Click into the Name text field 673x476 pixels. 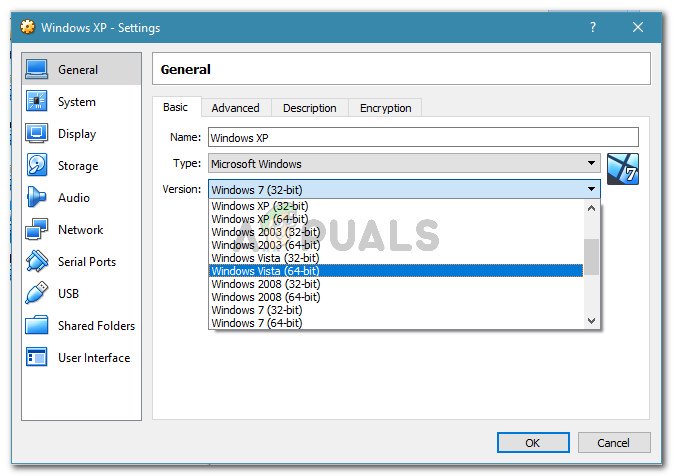(x=423, y=137)
